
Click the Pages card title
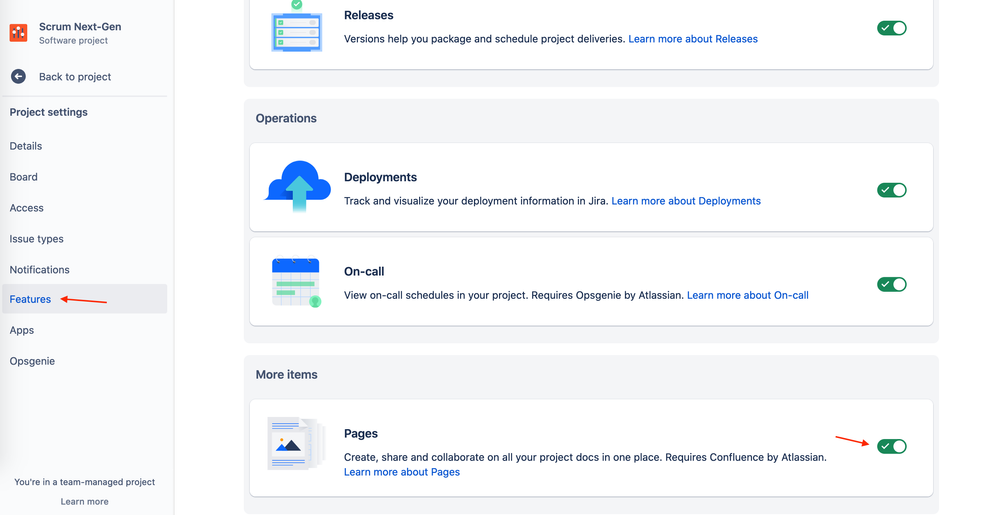pos(361,434)
